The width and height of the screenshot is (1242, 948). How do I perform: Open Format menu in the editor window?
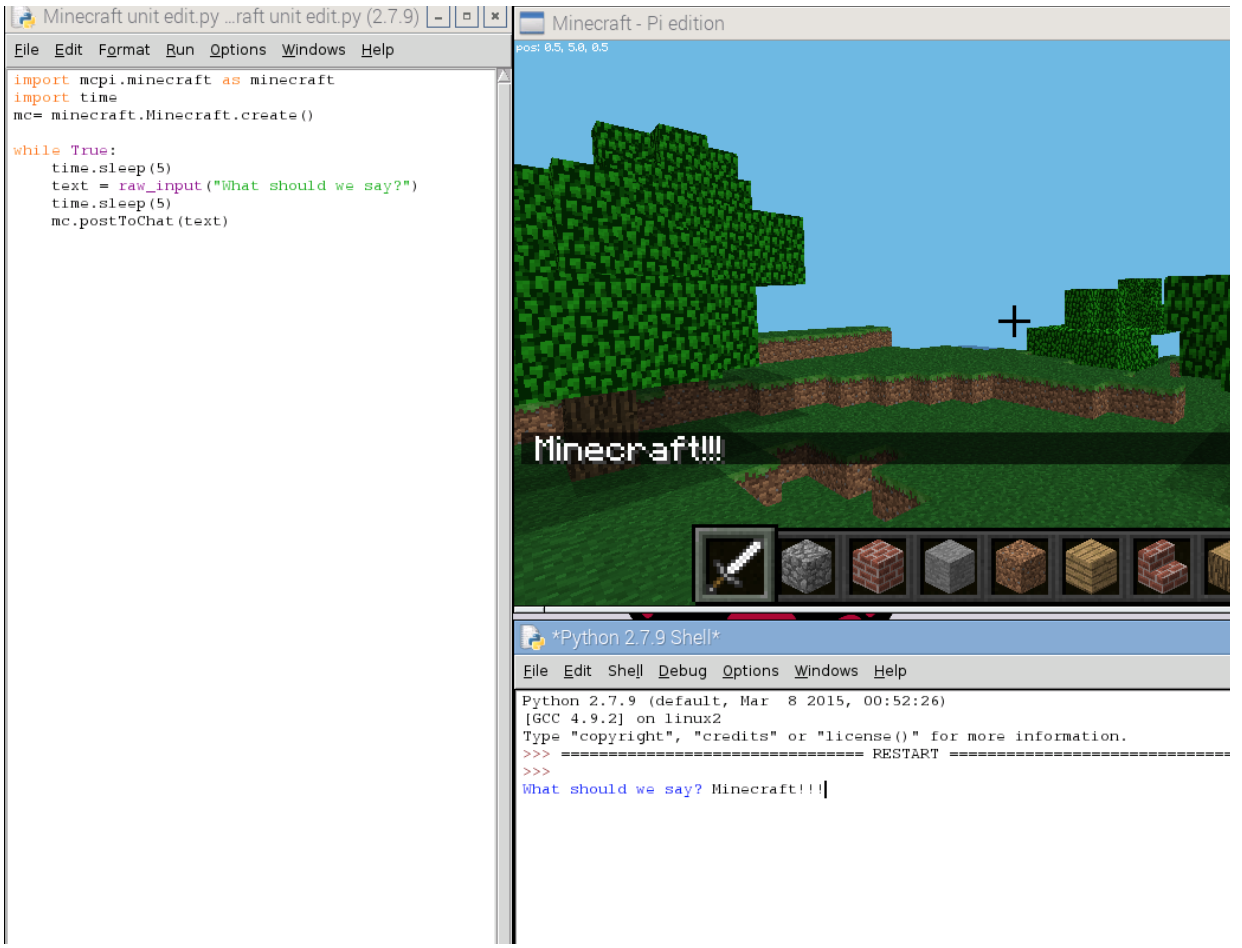[124, 49]
